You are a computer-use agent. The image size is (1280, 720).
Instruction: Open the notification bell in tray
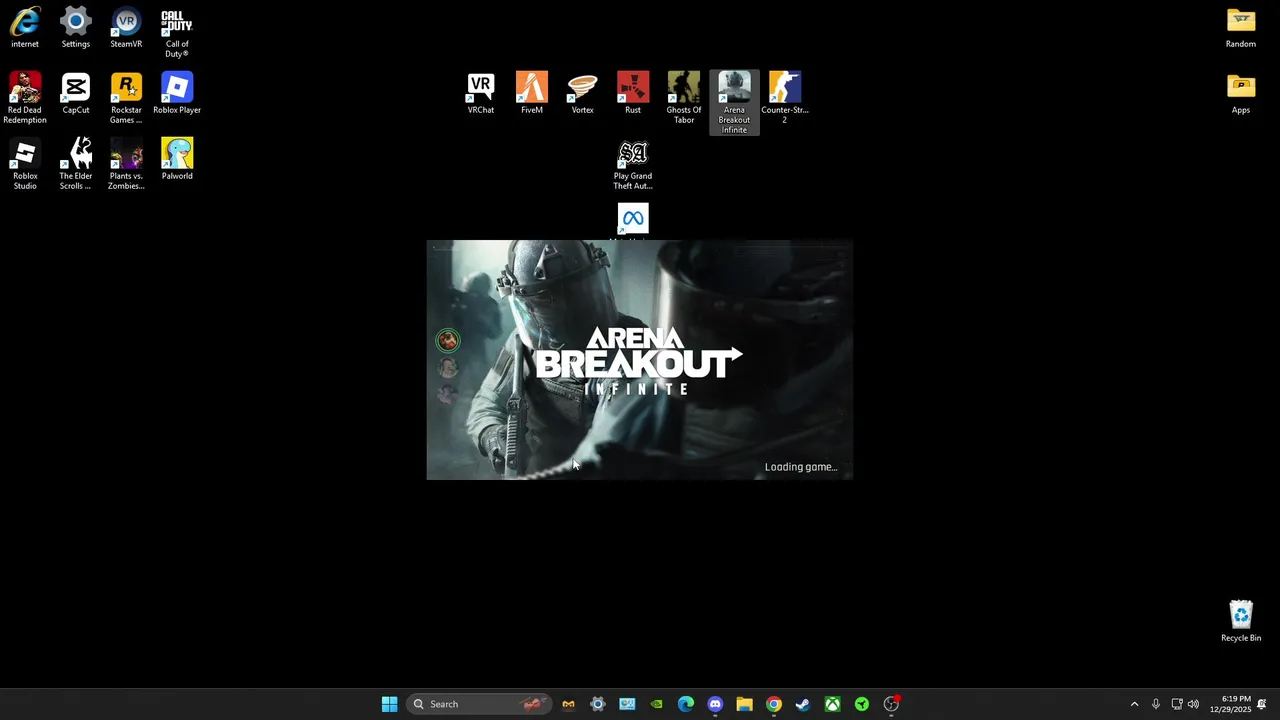click(1262, 704)
